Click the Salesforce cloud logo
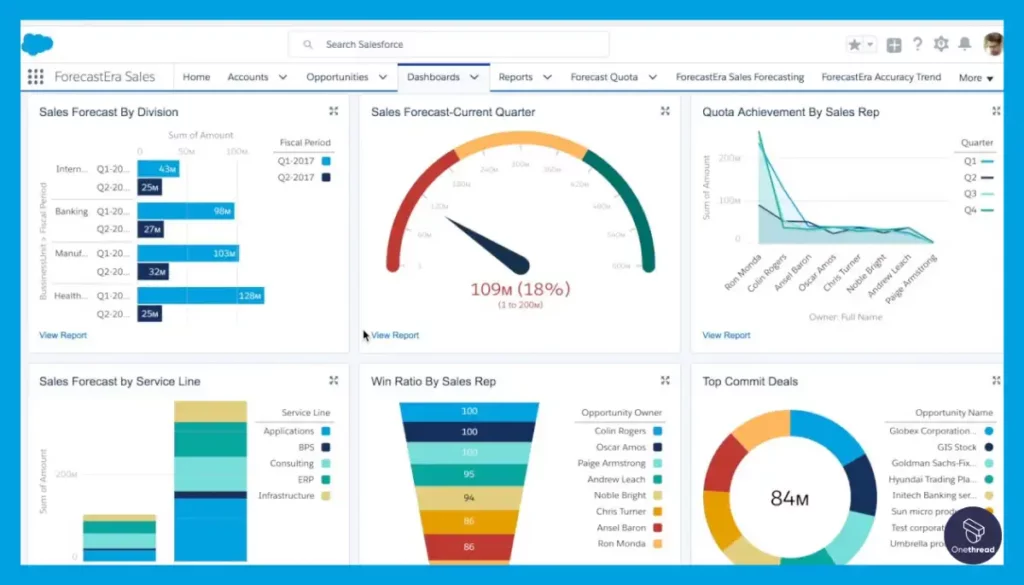The height and width of the screenshot is (585, 1024). (x=37, y=44)
